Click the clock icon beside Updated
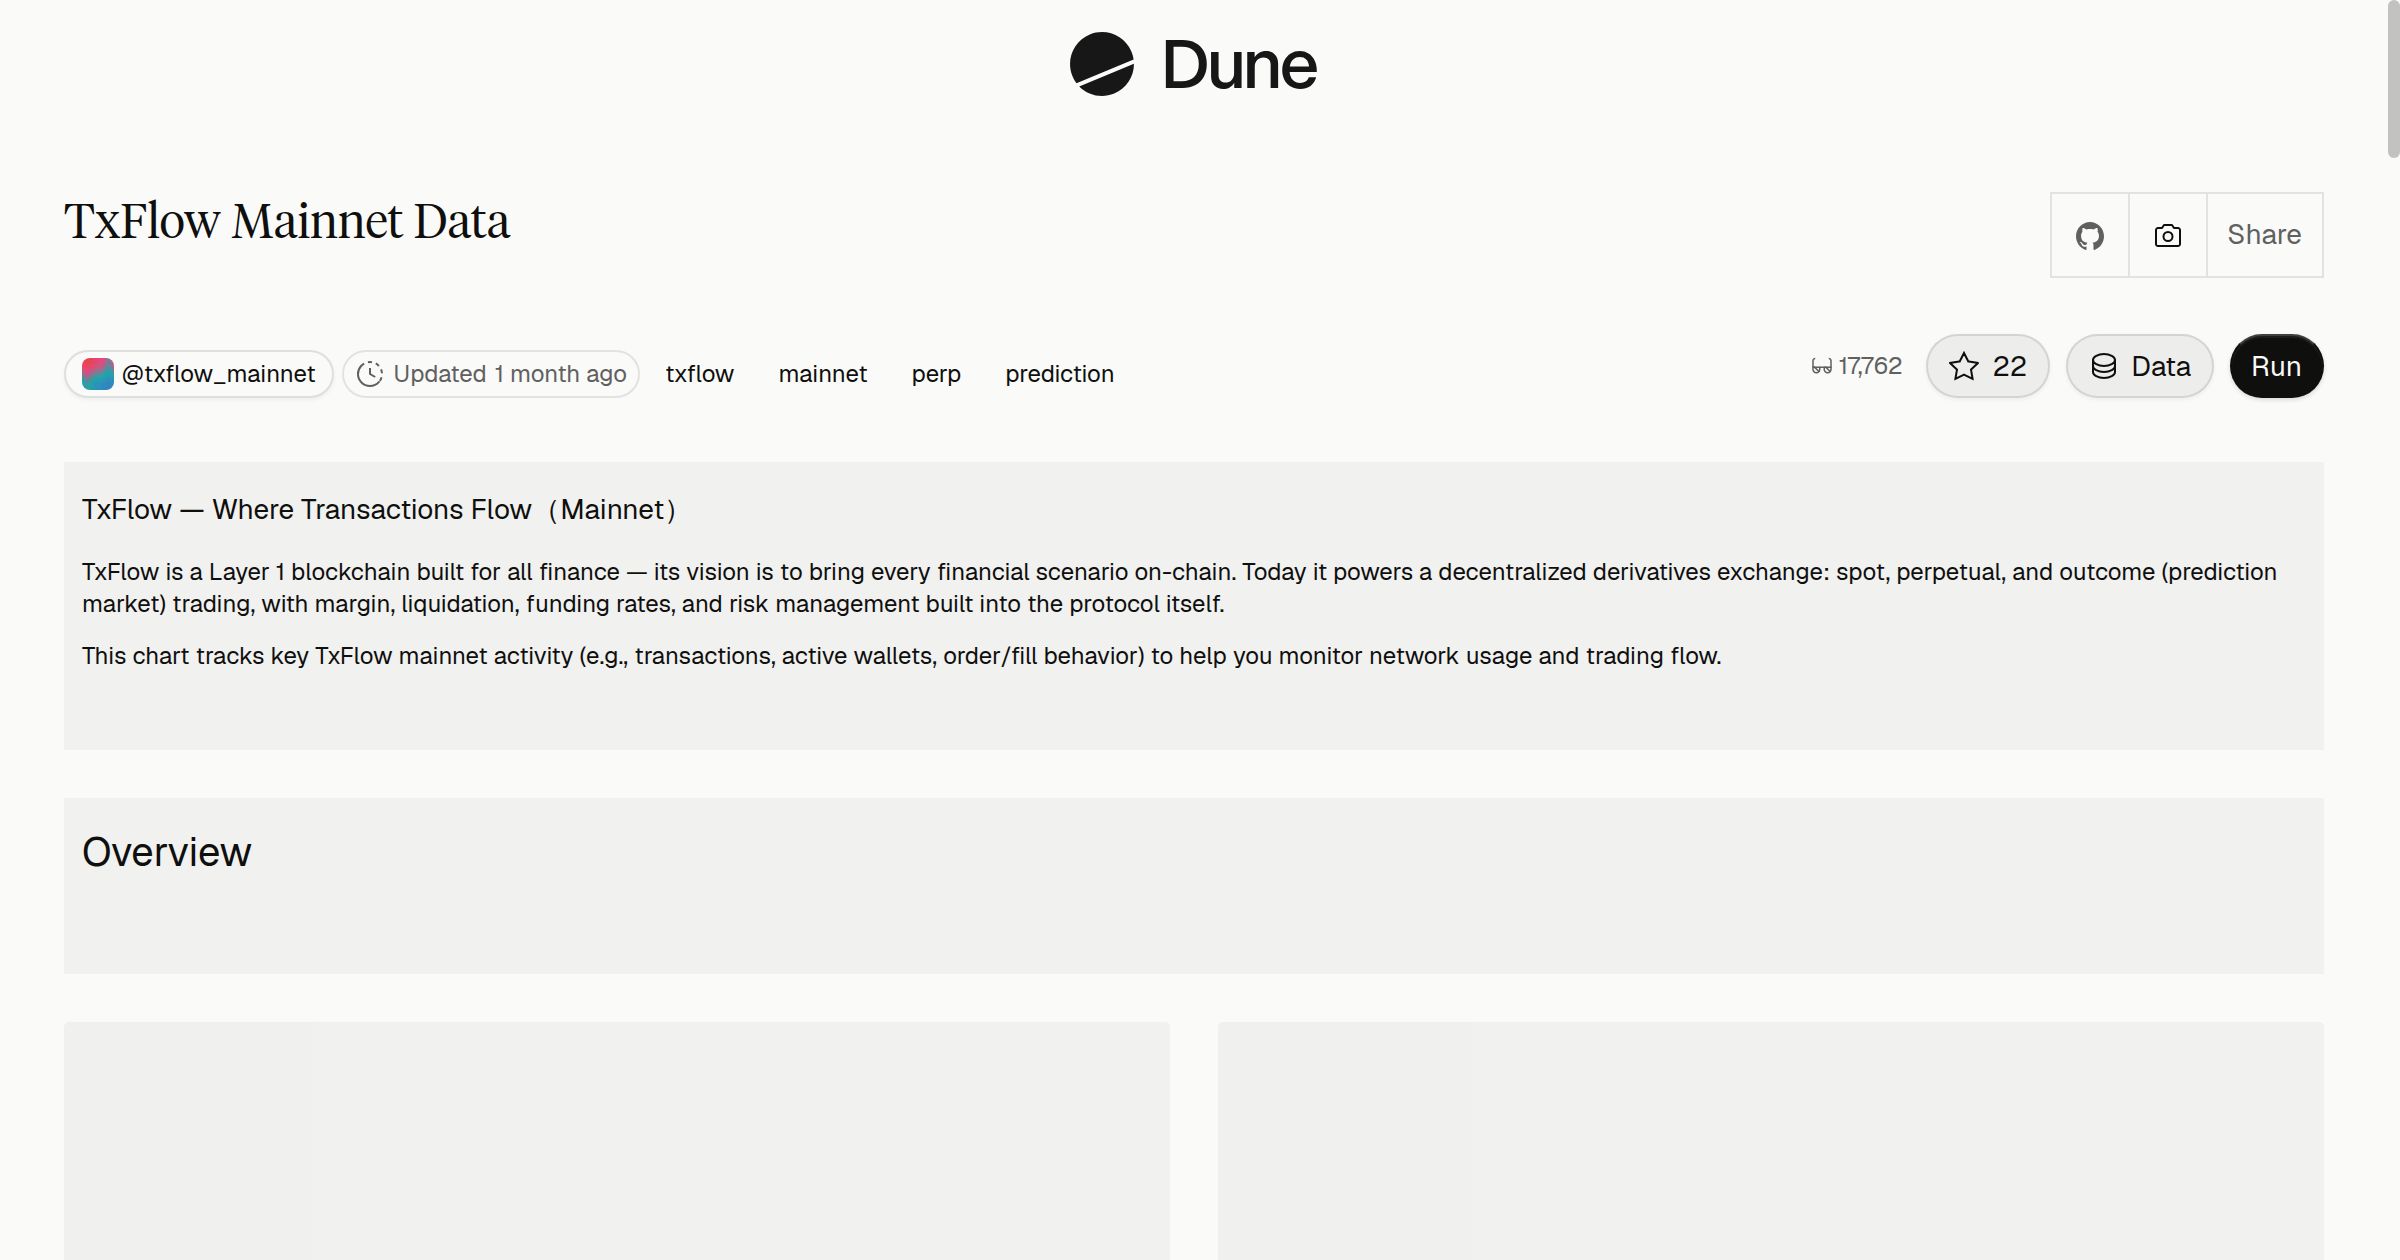 pos(370,374)
